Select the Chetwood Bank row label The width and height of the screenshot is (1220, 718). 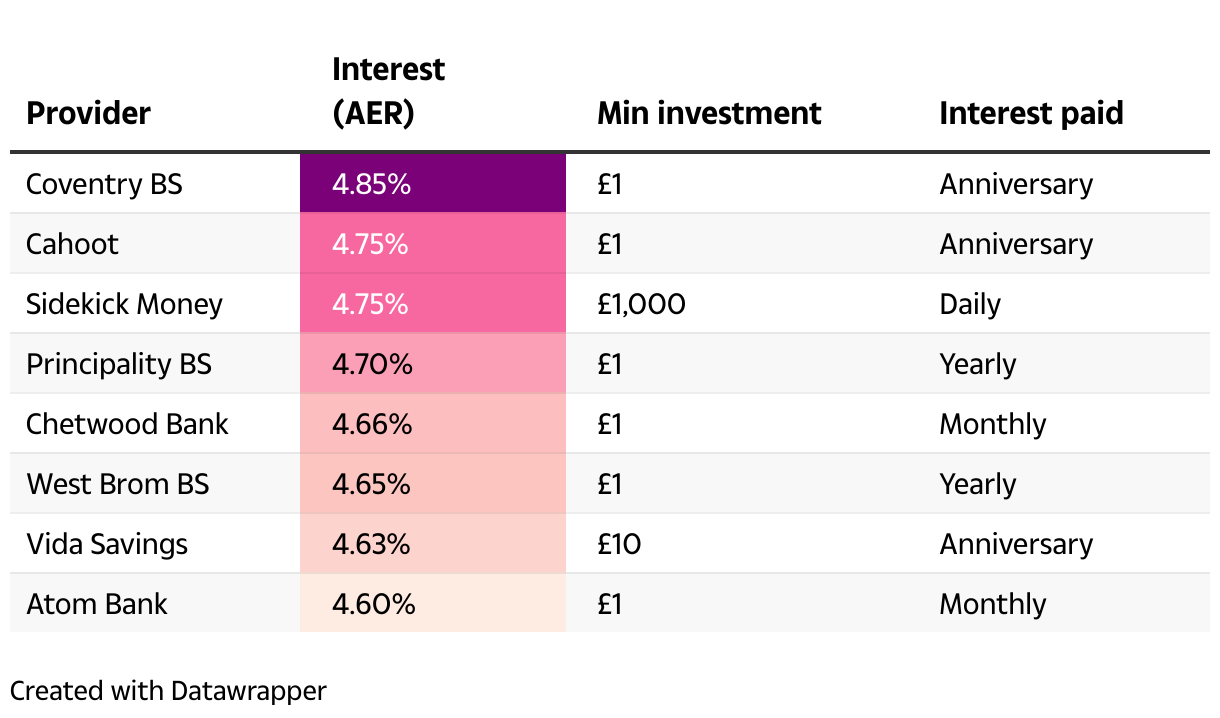click(x=127, y=424)
